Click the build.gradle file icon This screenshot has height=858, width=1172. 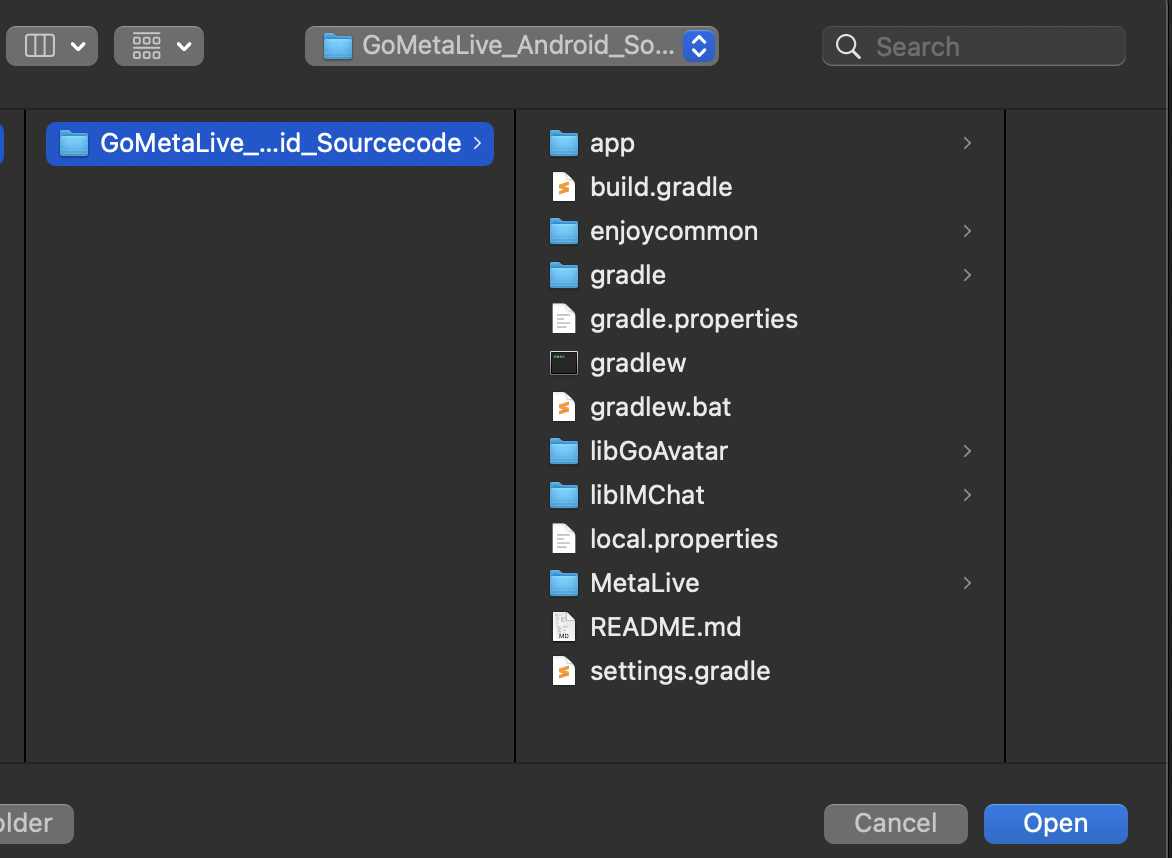564,187
